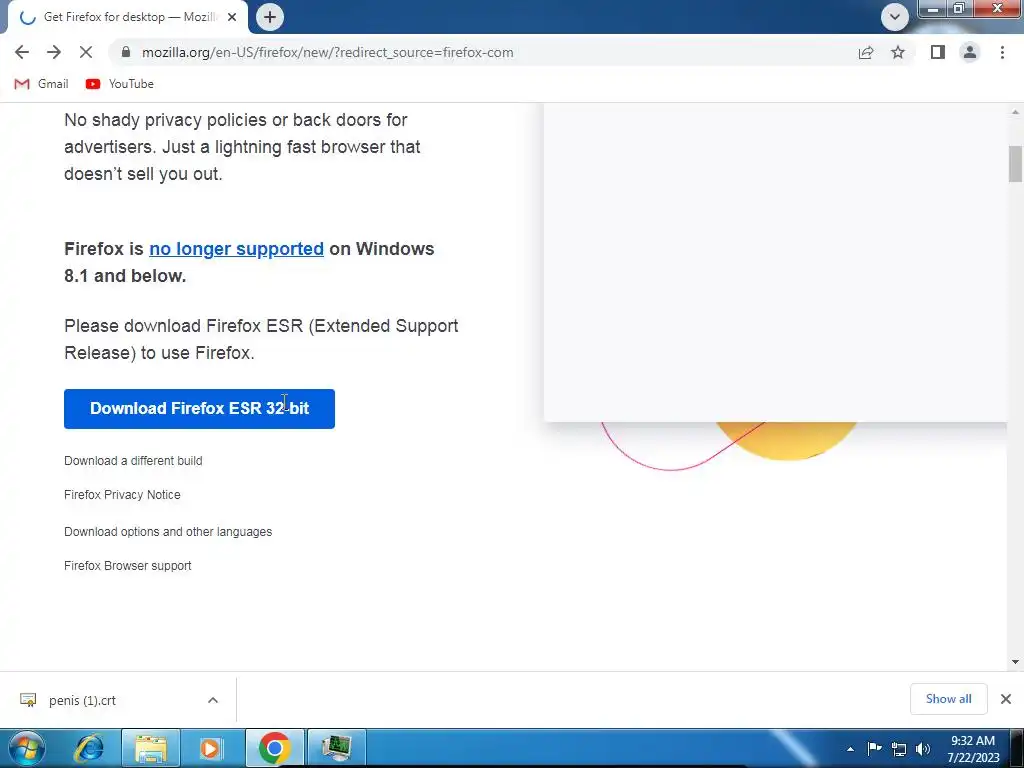Share this page icon in address bar

pyautogui.click(x=866, y=52)
